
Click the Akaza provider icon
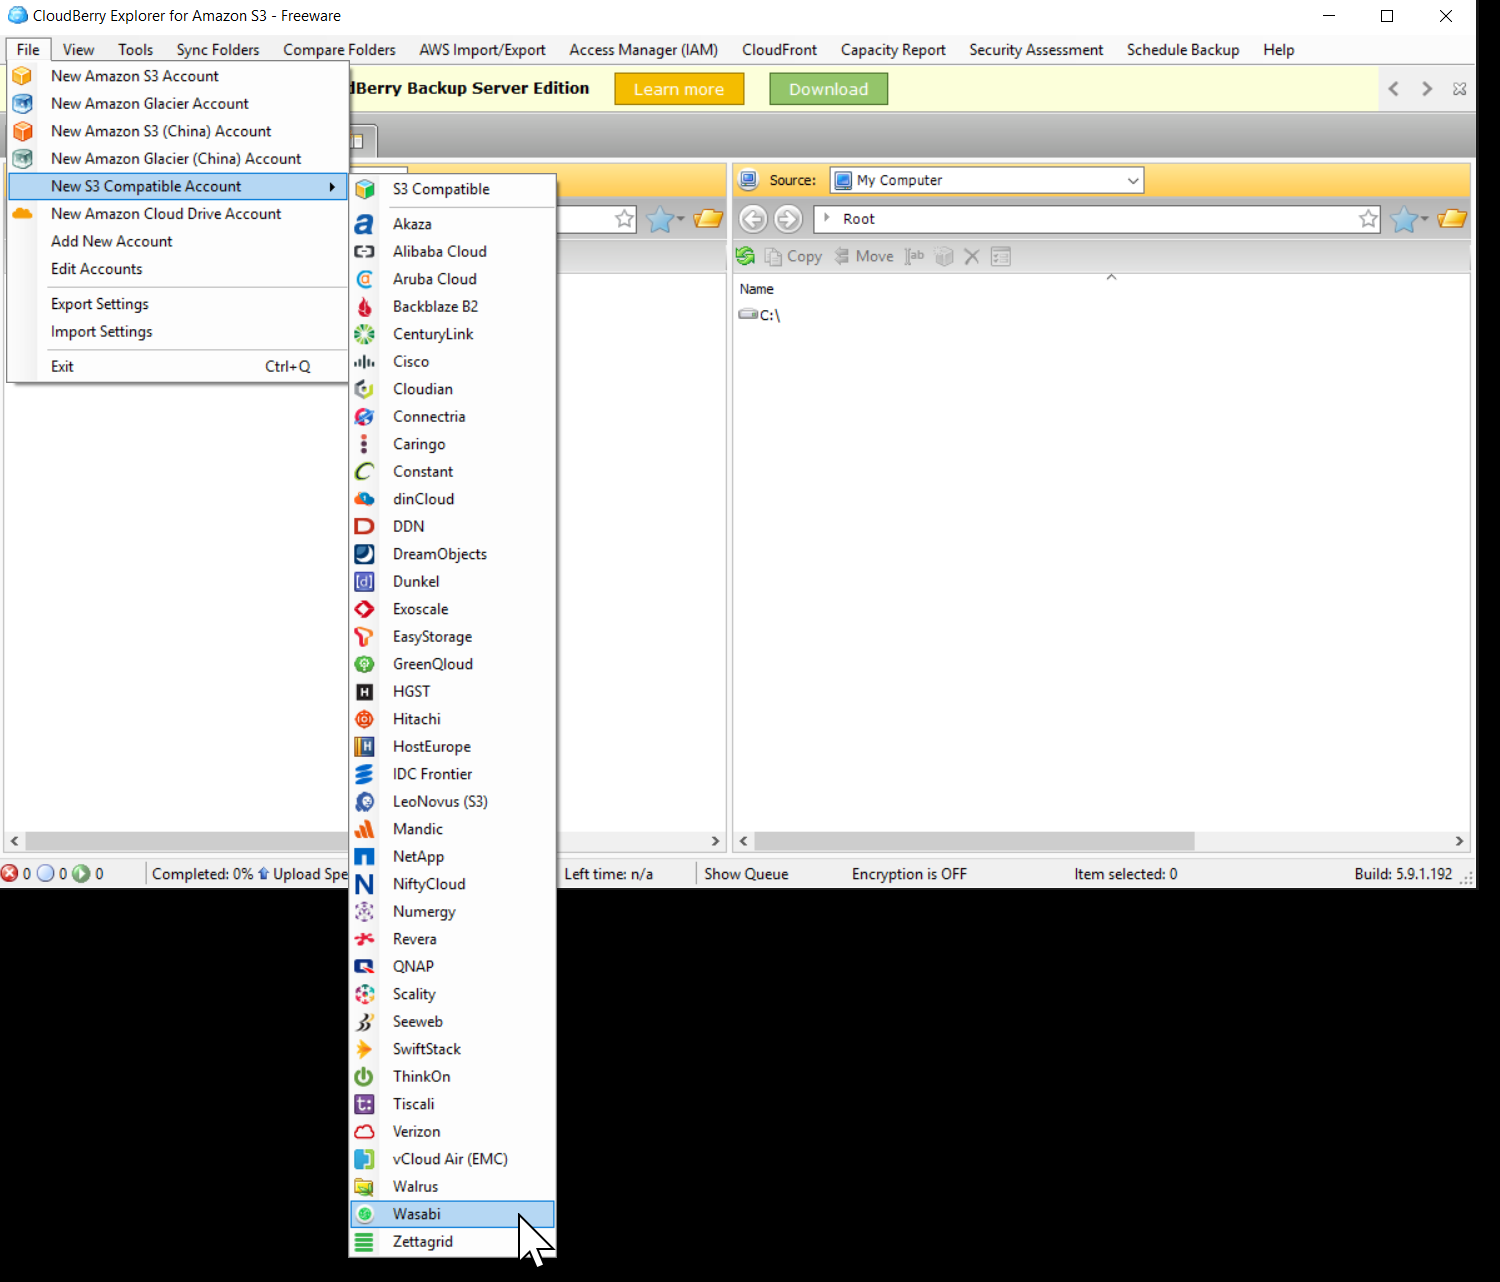coord(365,224)
